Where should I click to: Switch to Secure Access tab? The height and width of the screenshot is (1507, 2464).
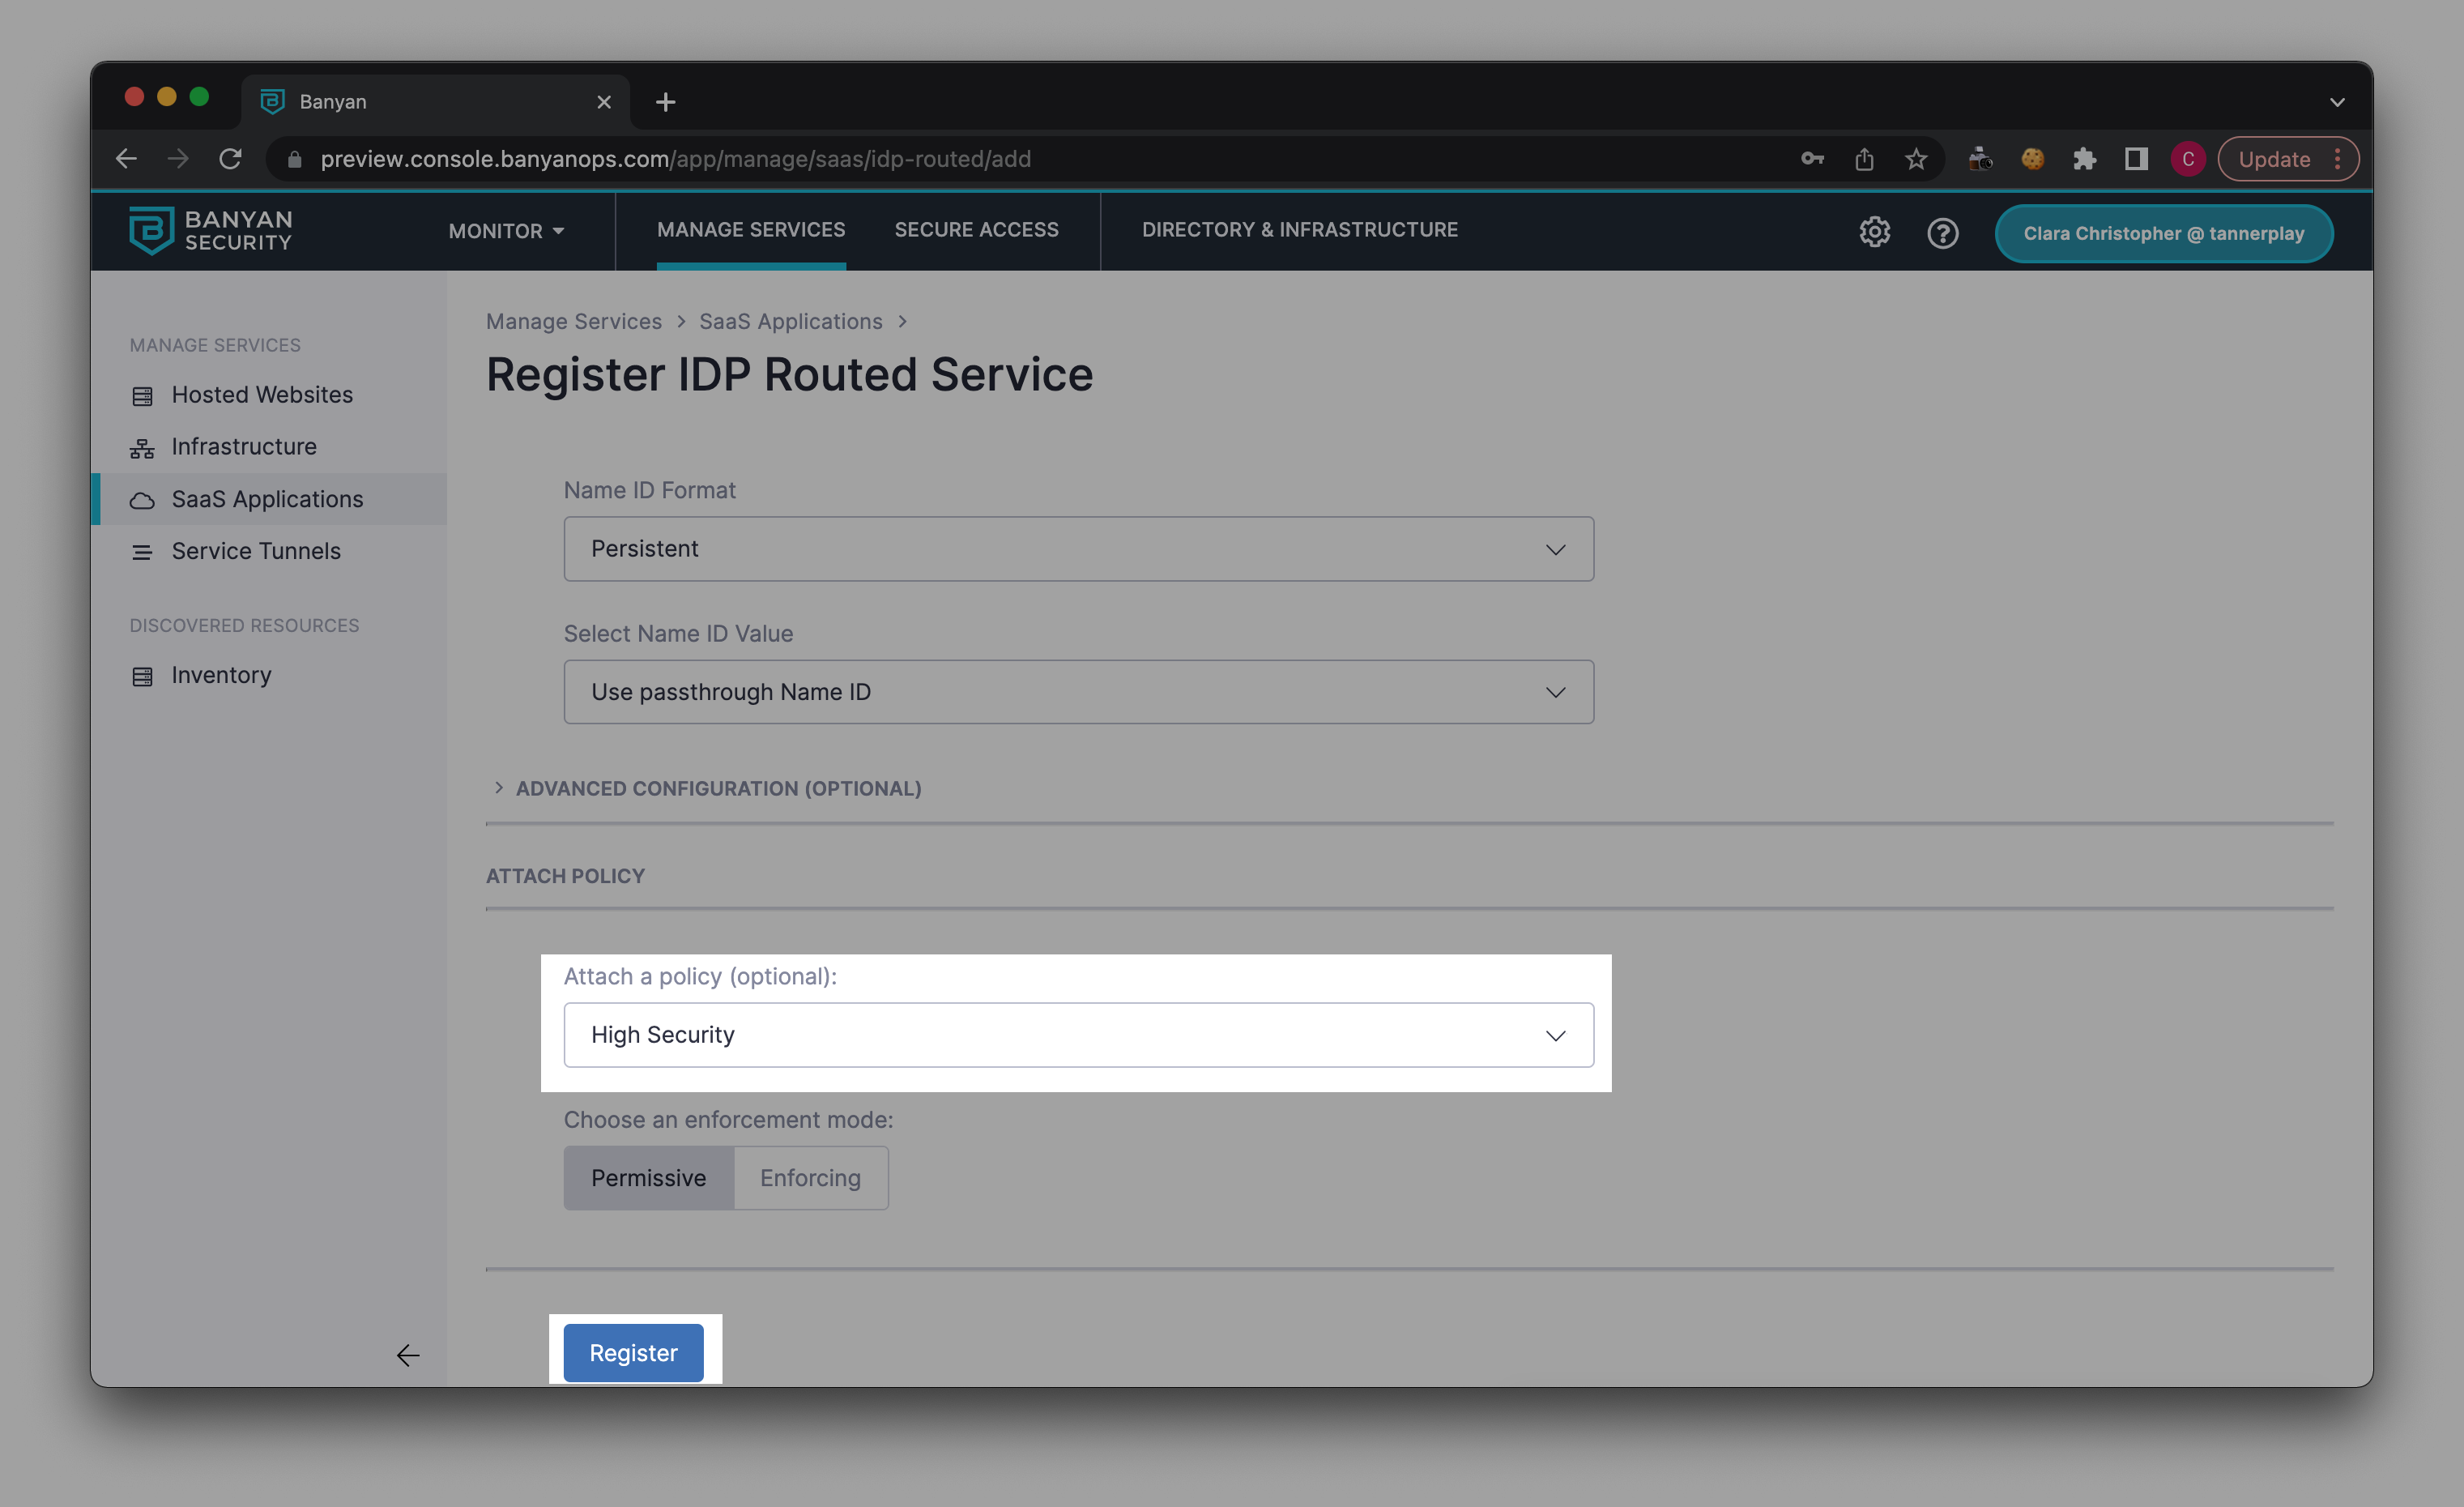pos(976,230)
